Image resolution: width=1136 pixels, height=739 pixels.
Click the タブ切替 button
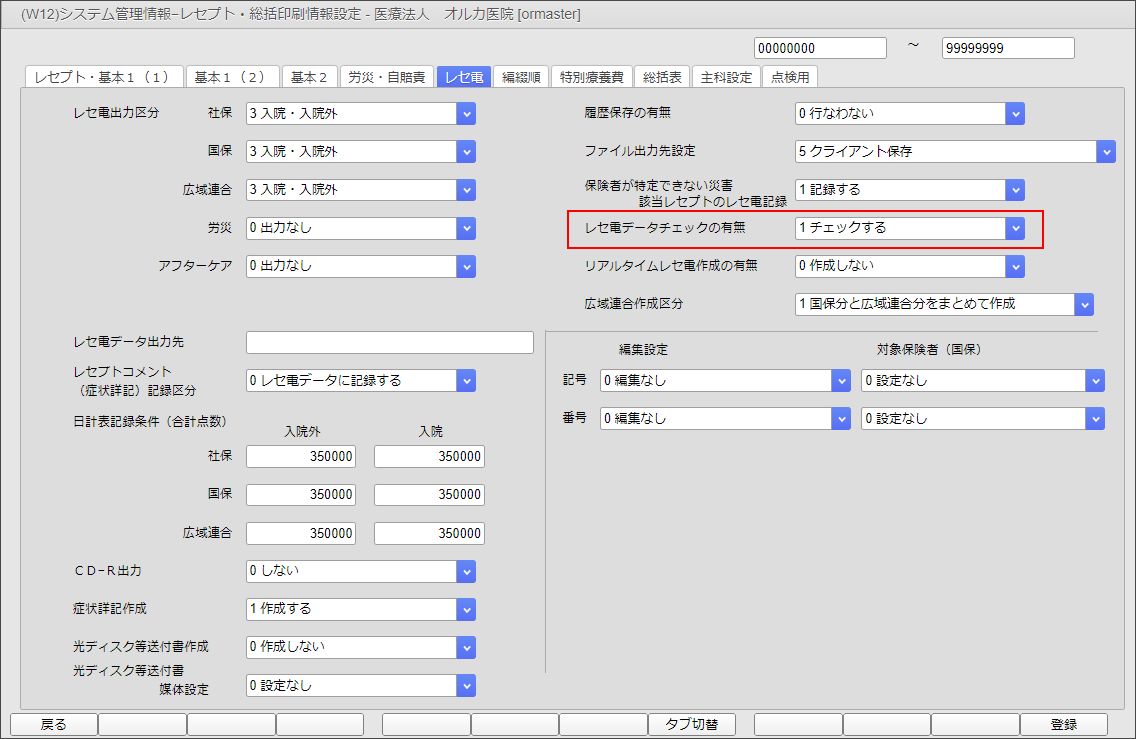(x=692, y=724)
